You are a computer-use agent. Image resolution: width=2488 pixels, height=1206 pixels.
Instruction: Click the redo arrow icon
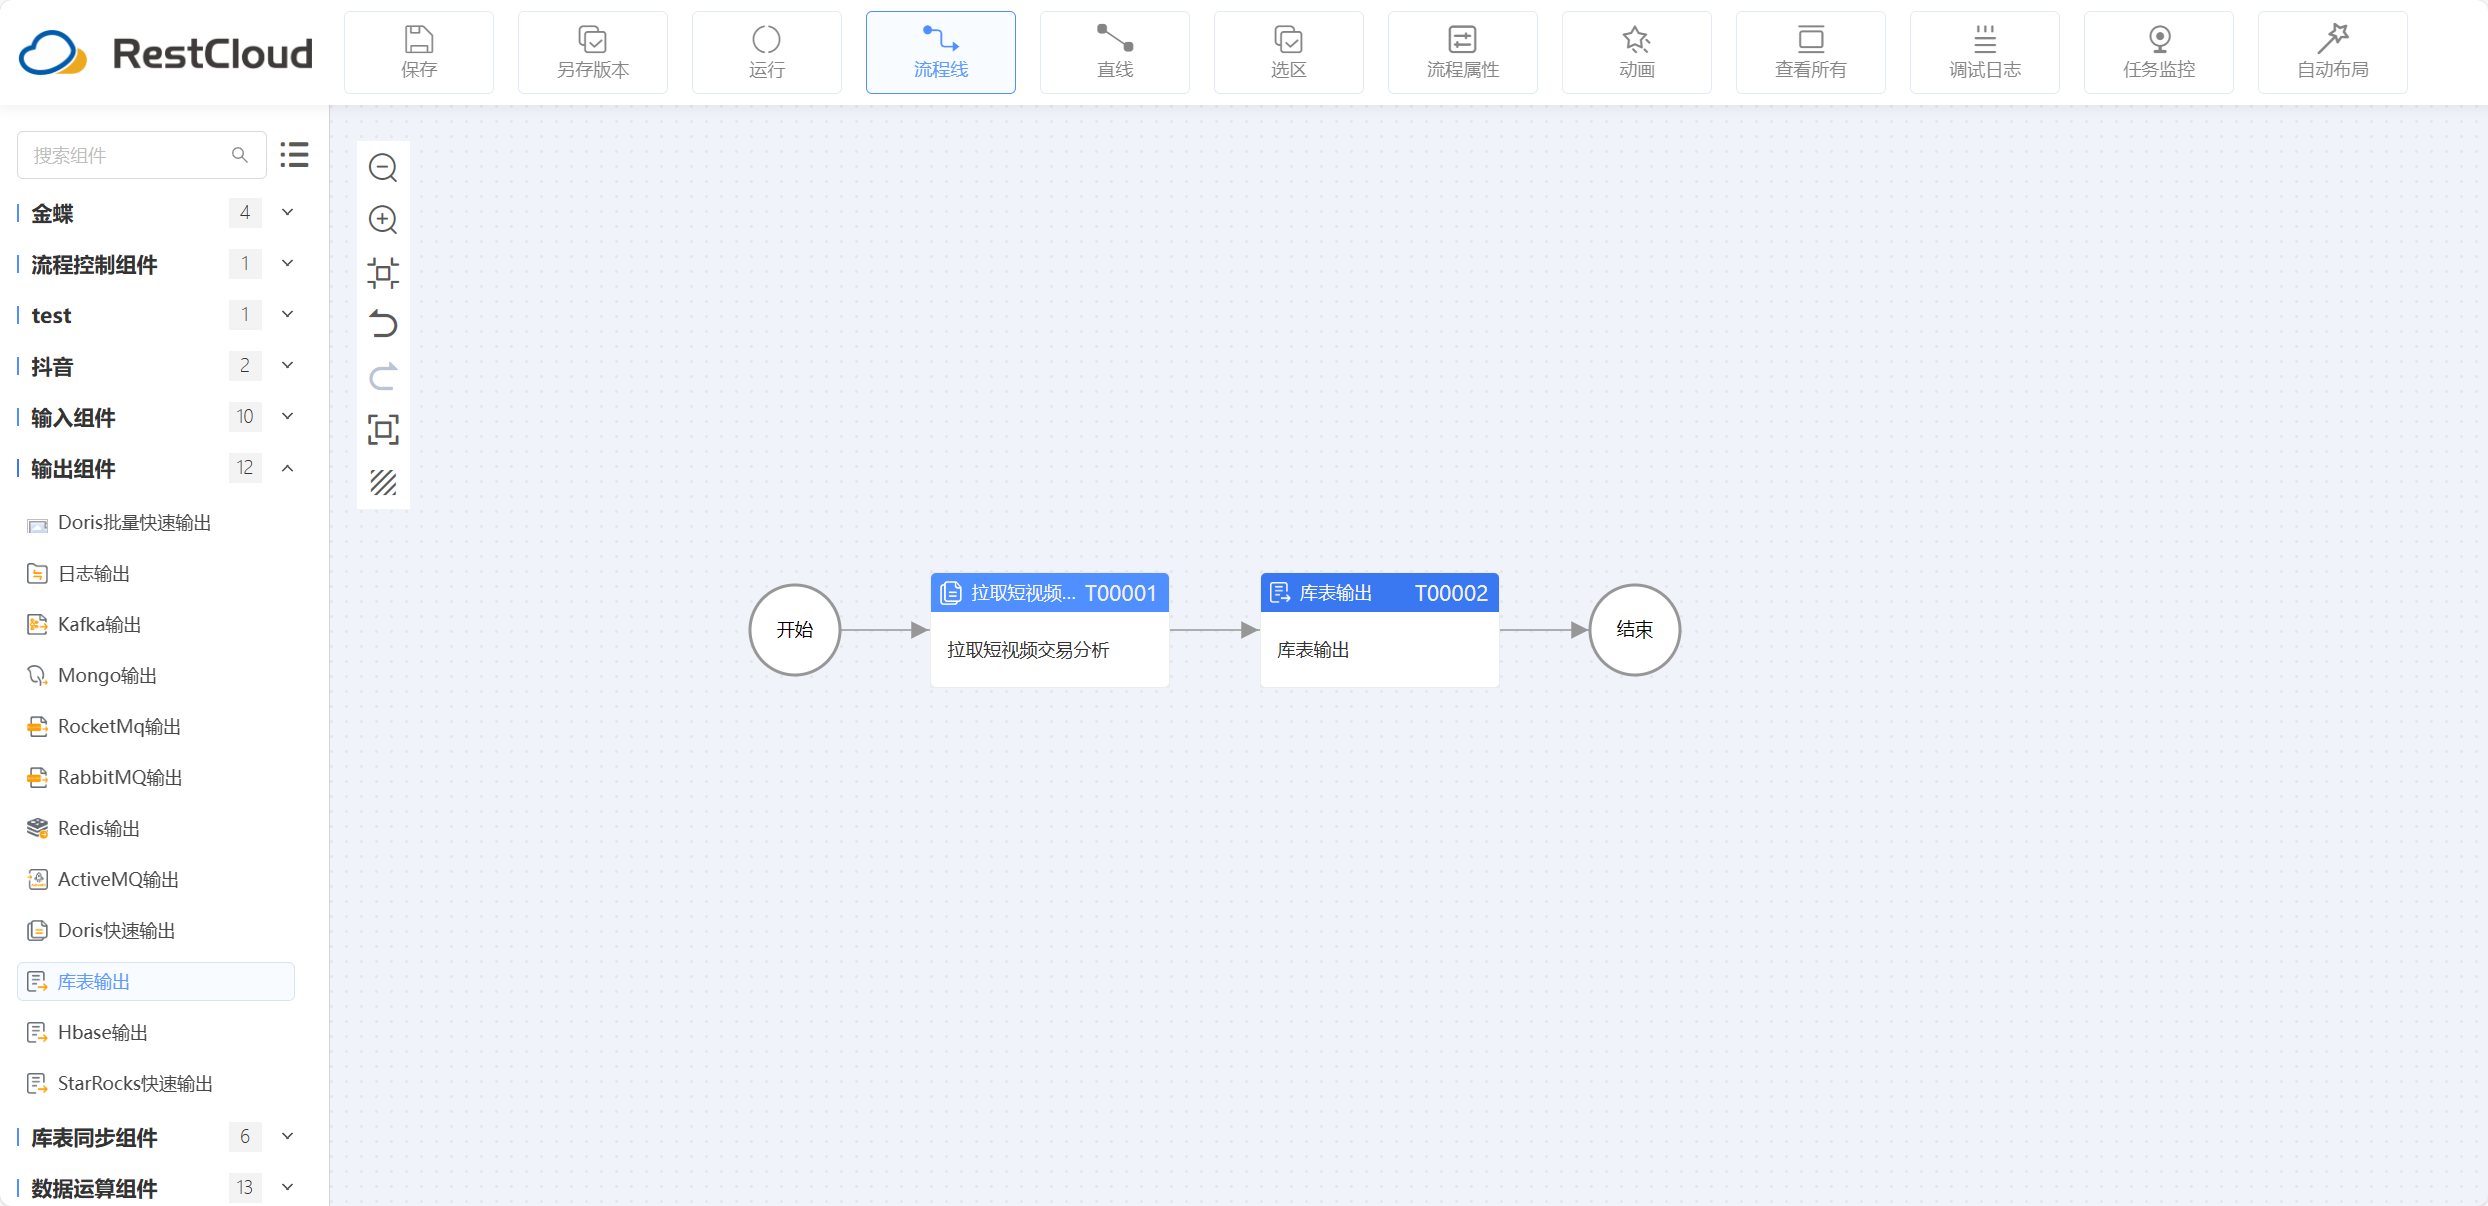383,377
